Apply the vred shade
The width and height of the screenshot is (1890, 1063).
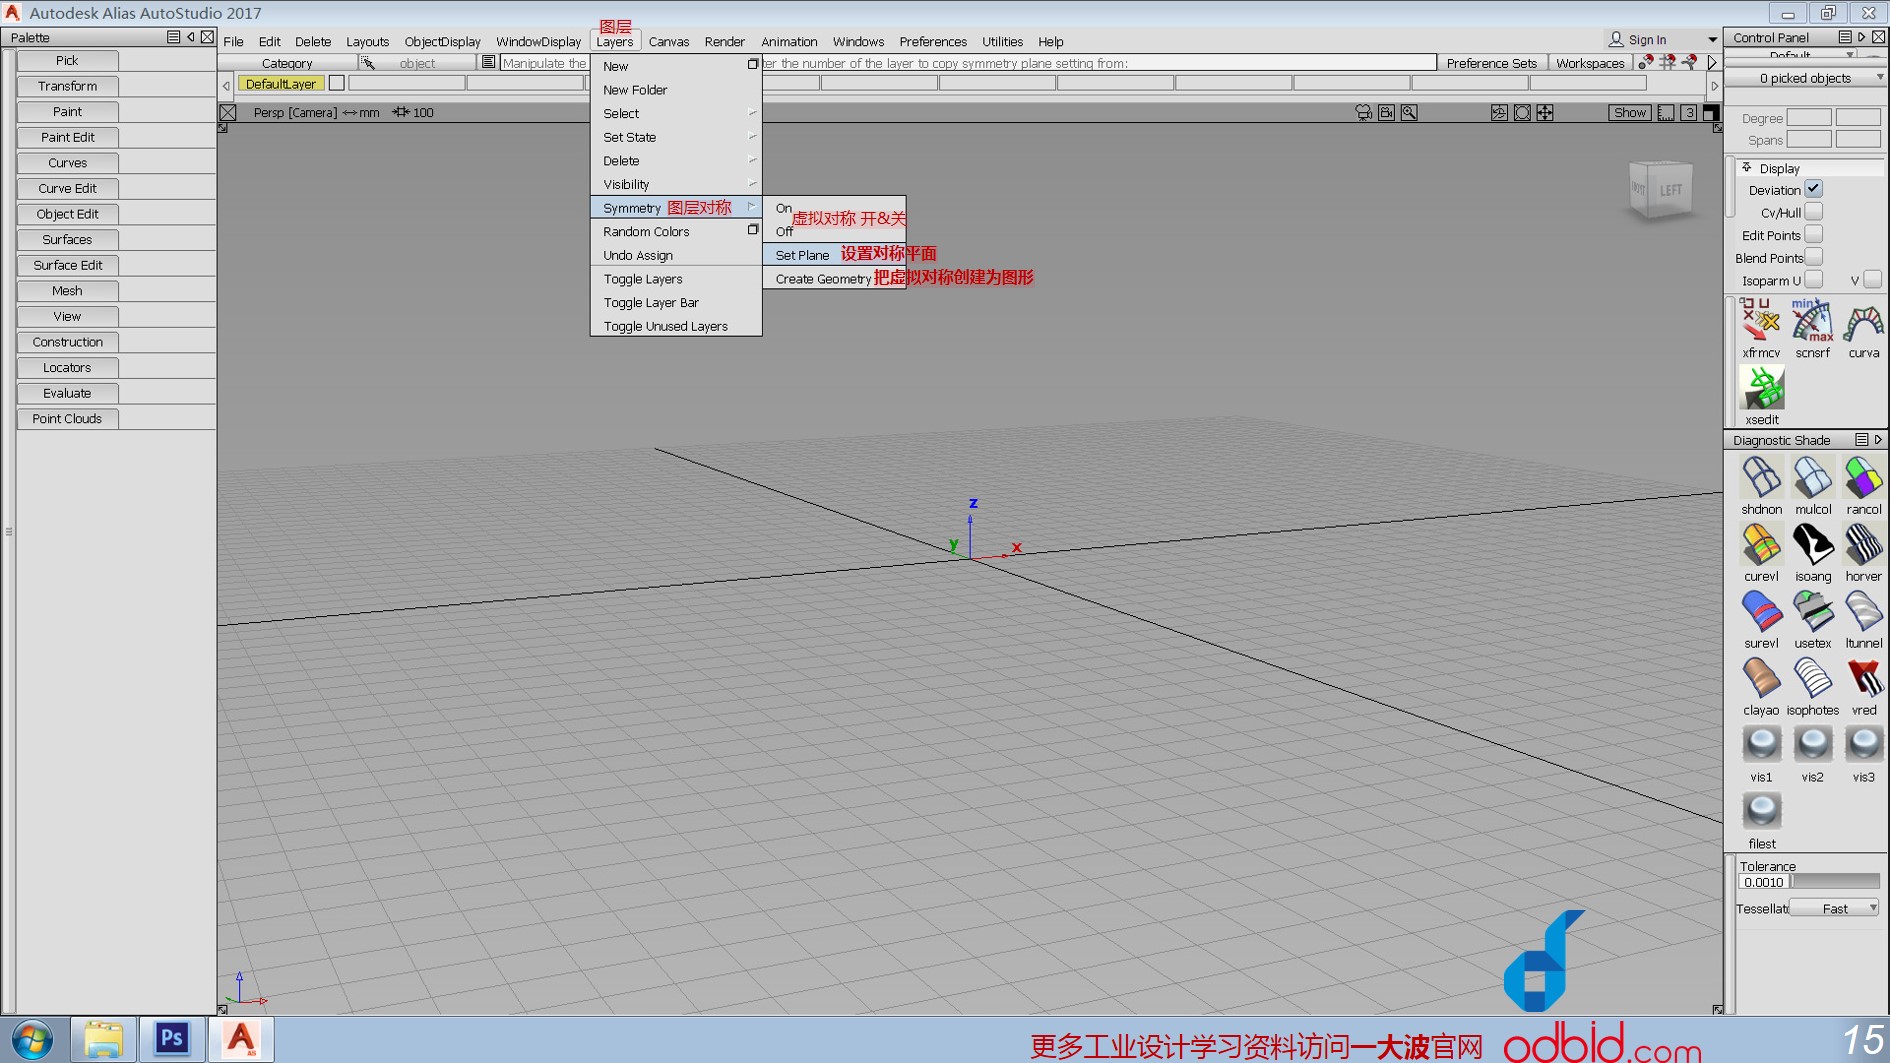coord(1863,679)
